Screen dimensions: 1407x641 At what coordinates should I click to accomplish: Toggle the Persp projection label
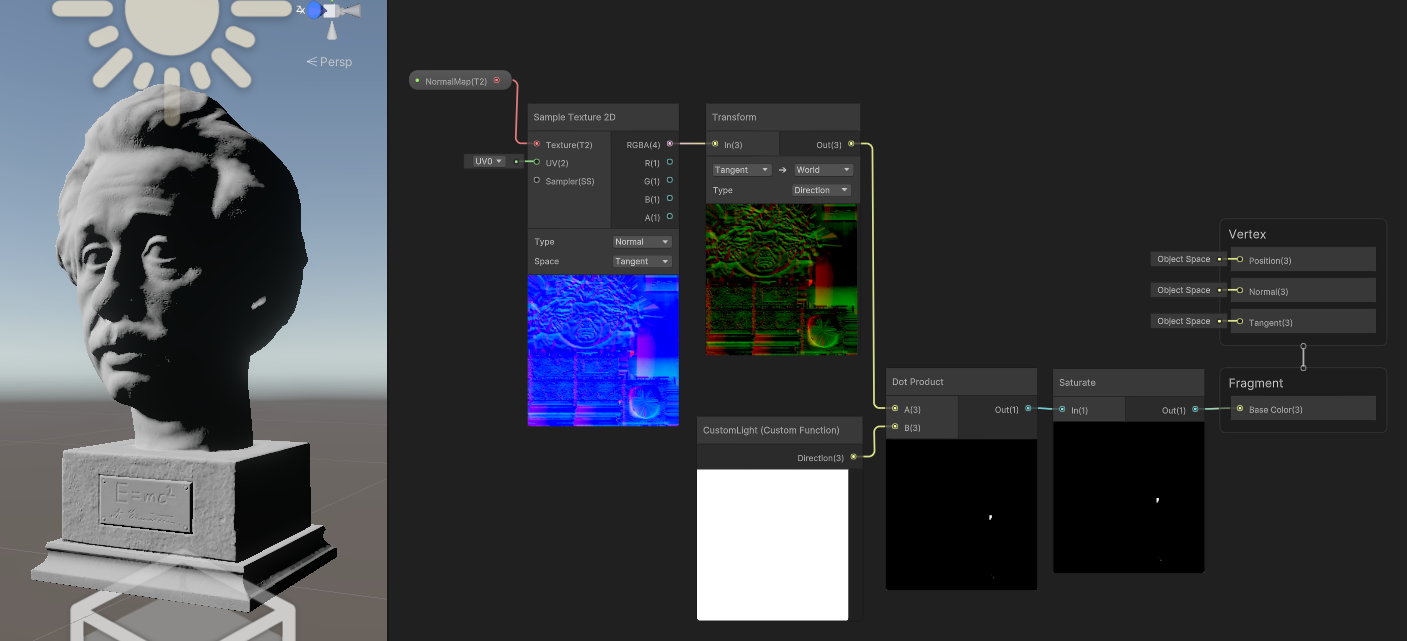pyautogui.click(x=329, y=61)
